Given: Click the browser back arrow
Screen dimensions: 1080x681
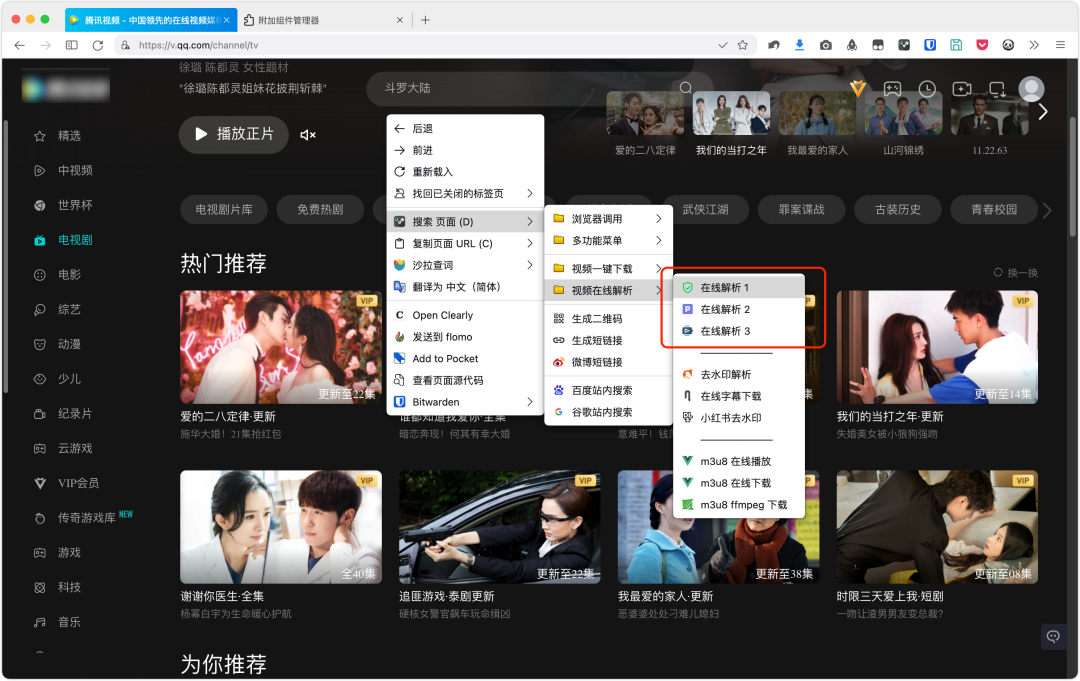Looking at the screenshot, I should tap(19, 45).
